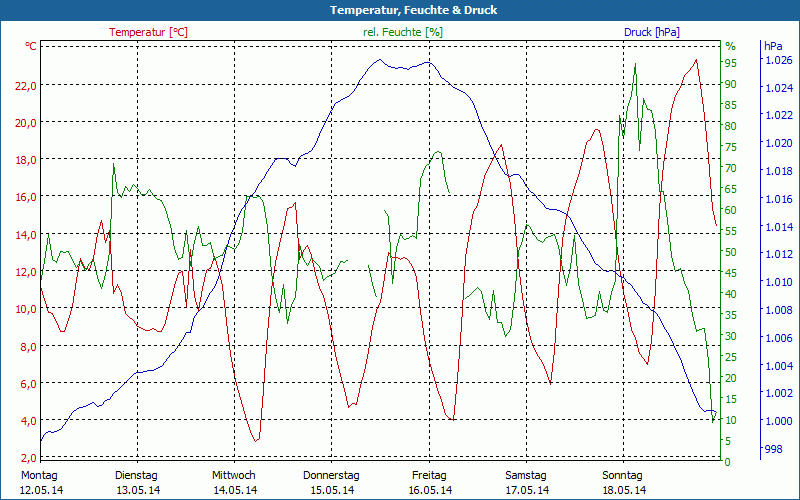The image size is (800, 500).
Task: Click the 95 tick on humidity axis
Action: (731, 63)
